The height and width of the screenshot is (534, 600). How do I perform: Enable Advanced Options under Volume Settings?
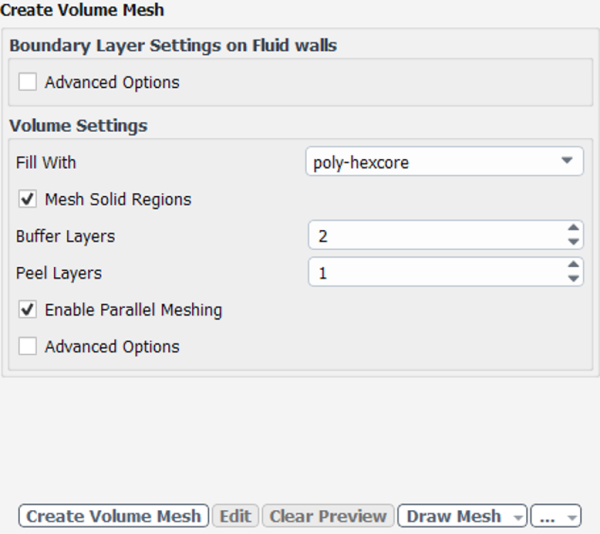click(x=28, y=347)
